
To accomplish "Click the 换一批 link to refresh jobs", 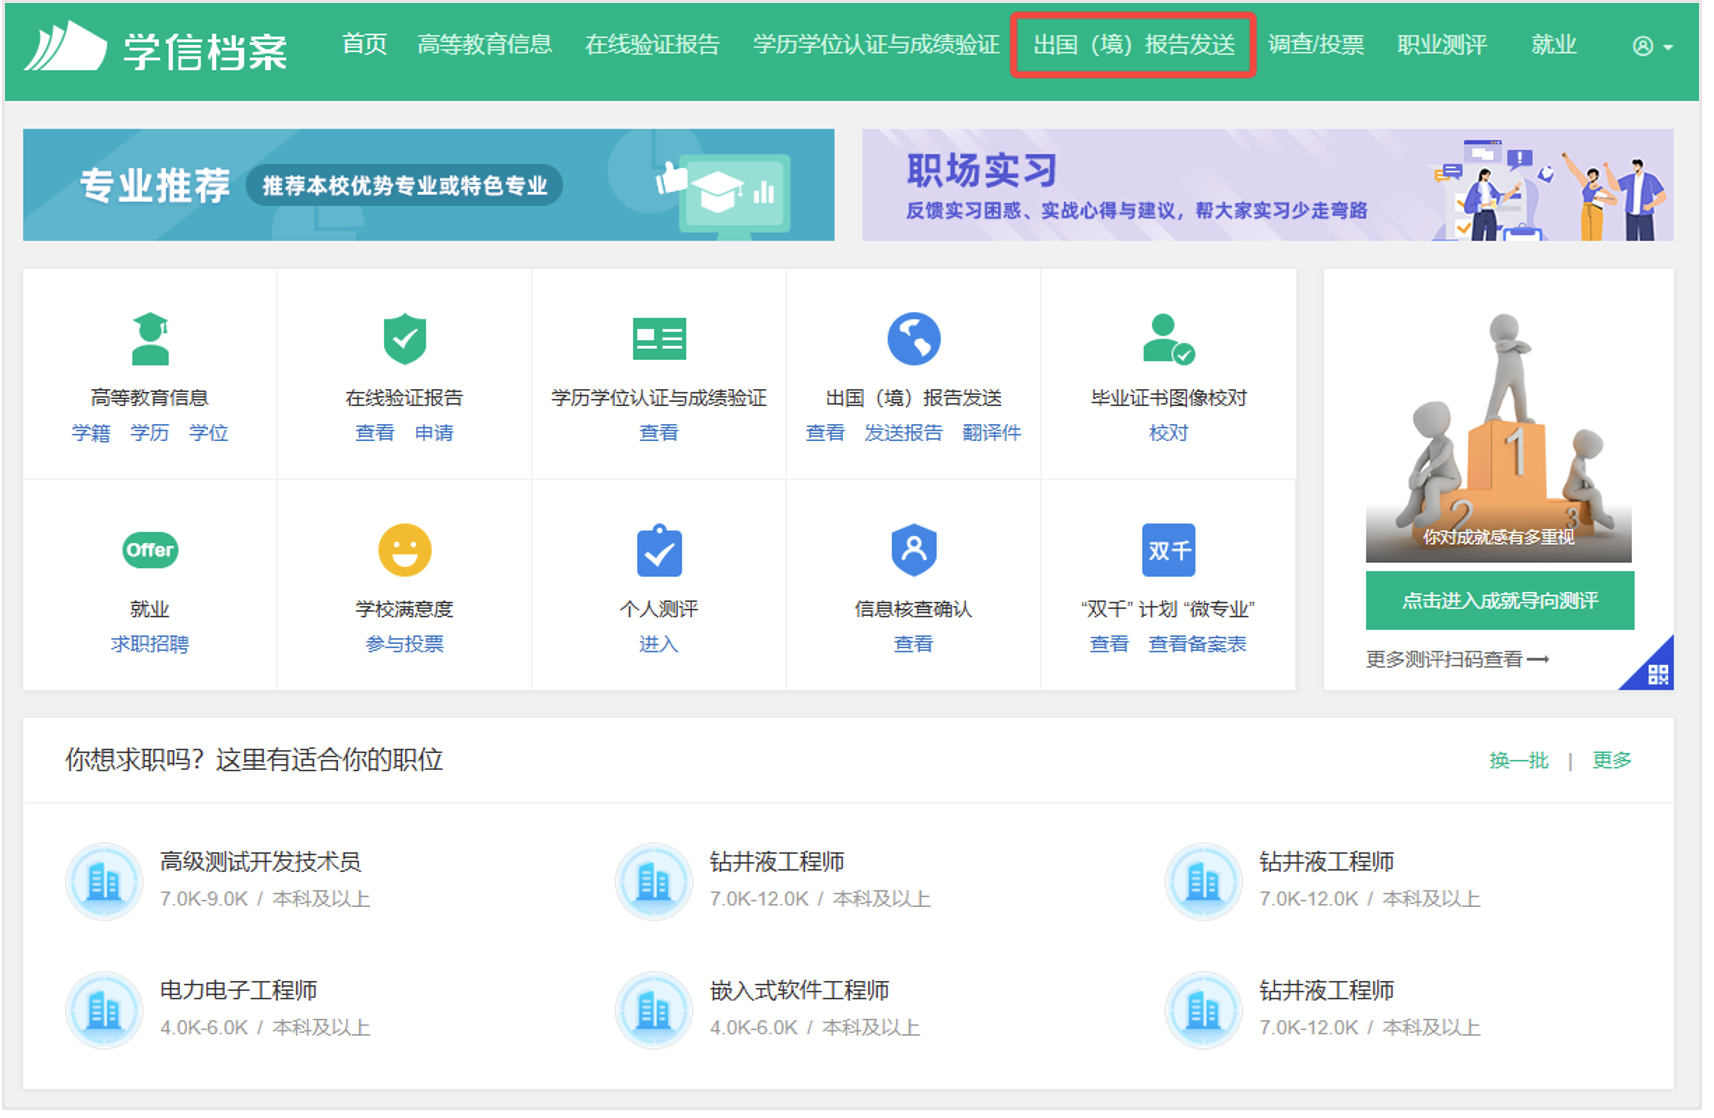I will click(x=1517, y=760).
